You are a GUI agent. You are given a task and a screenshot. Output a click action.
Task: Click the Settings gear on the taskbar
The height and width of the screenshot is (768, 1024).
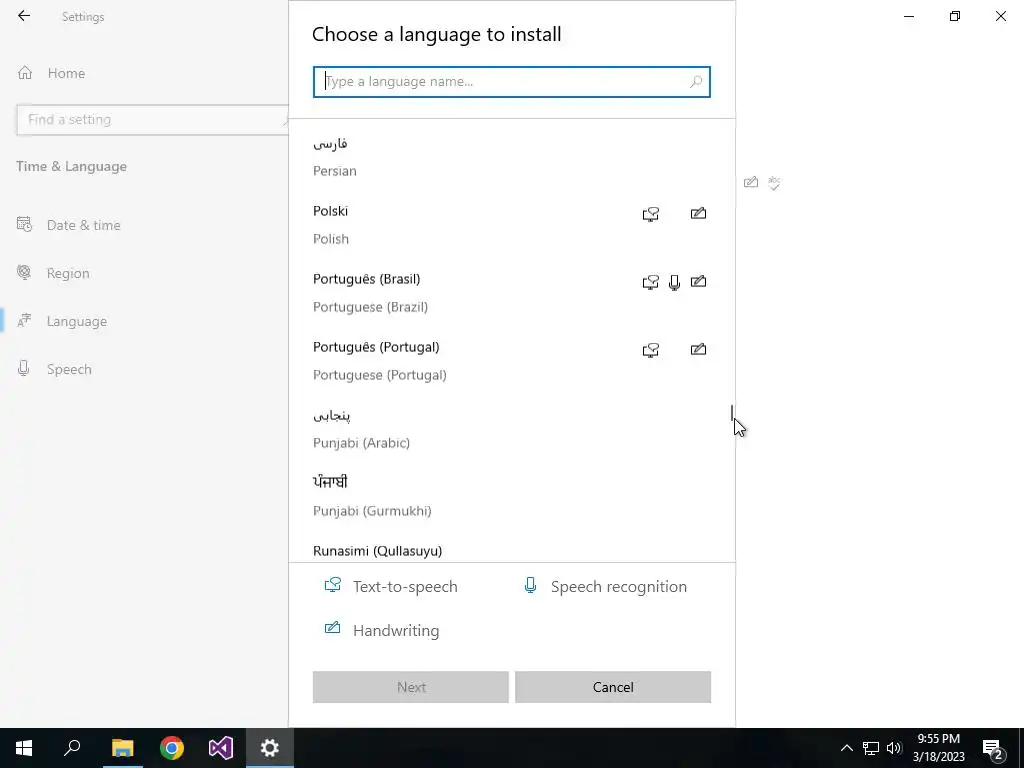click(270, 748)
